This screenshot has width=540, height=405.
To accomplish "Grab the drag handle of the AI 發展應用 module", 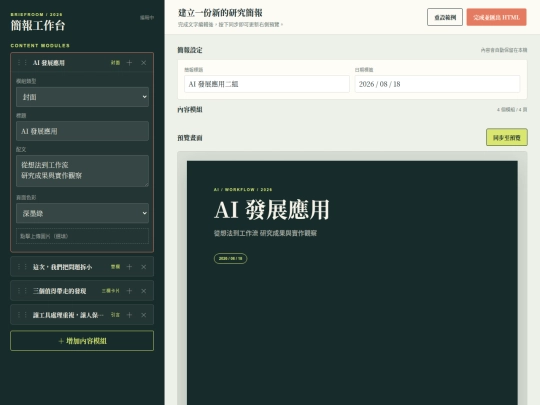I will [22, 63].
